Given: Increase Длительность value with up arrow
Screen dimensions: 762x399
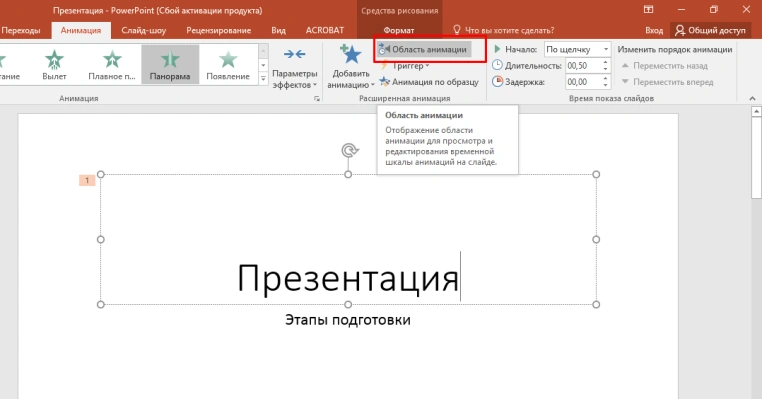Looking at the screenshot, I should click(x=605, y=62).
